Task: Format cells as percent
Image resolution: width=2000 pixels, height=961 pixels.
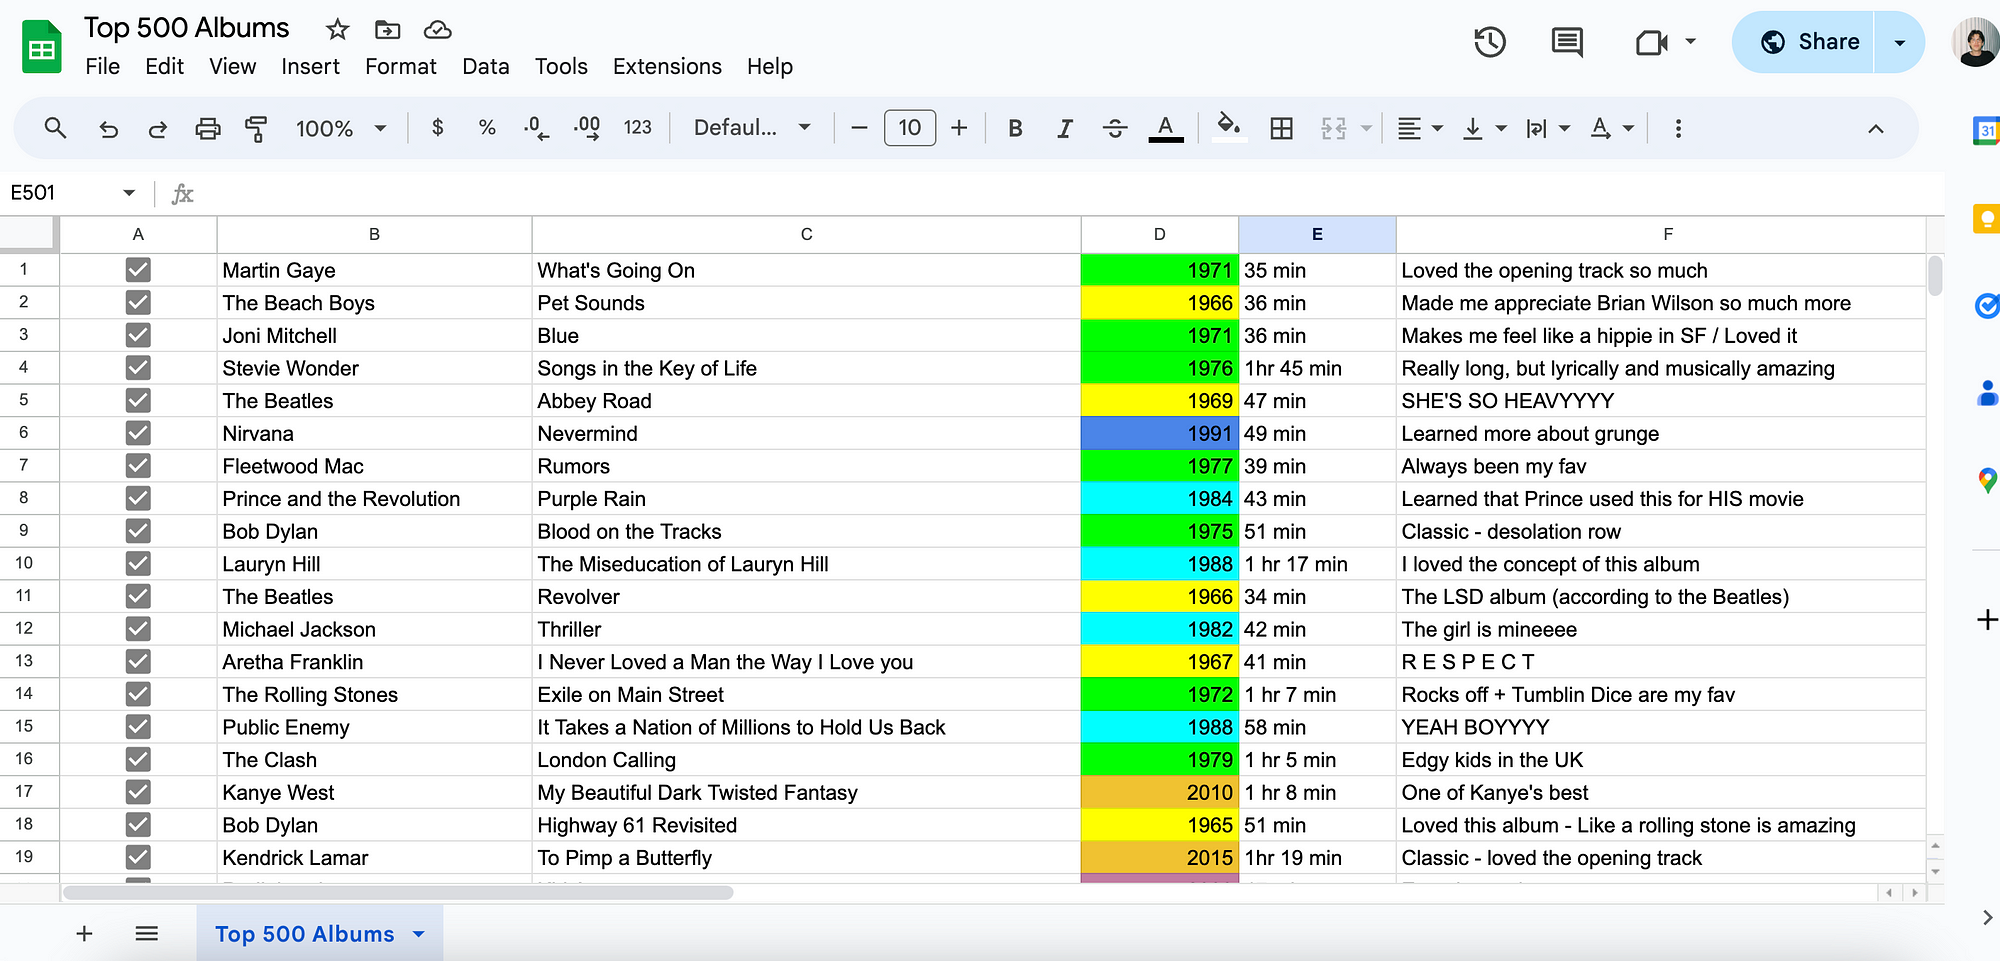Action: coord(487,127)
